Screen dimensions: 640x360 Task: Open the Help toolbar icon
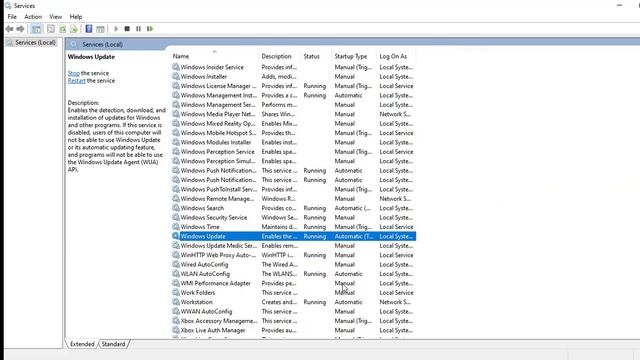pyautogui.click(x=89, y=29)
